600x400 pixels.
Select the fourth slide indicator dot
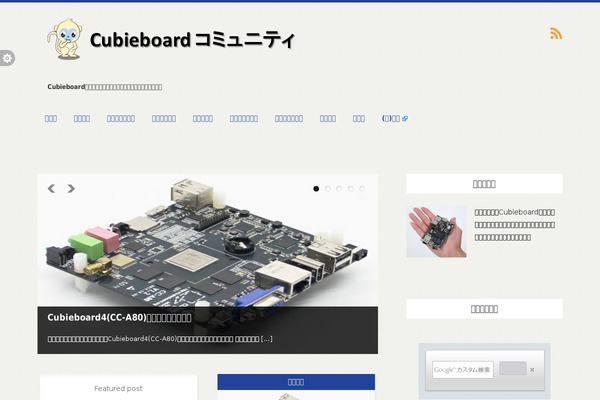coord(351,189)
